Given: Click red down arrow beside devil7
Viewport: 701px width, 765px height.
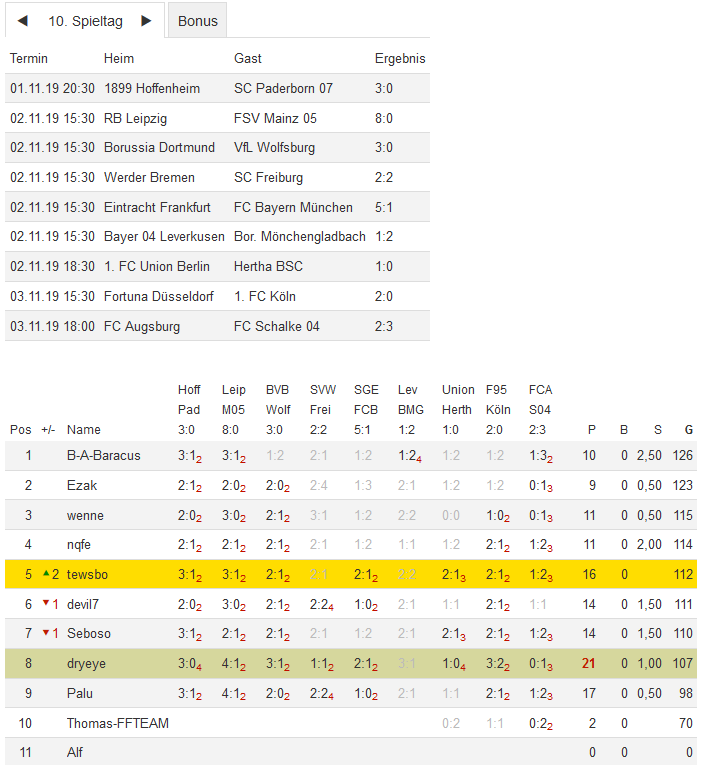Looking at the screenshot, I should click(45, 604).
